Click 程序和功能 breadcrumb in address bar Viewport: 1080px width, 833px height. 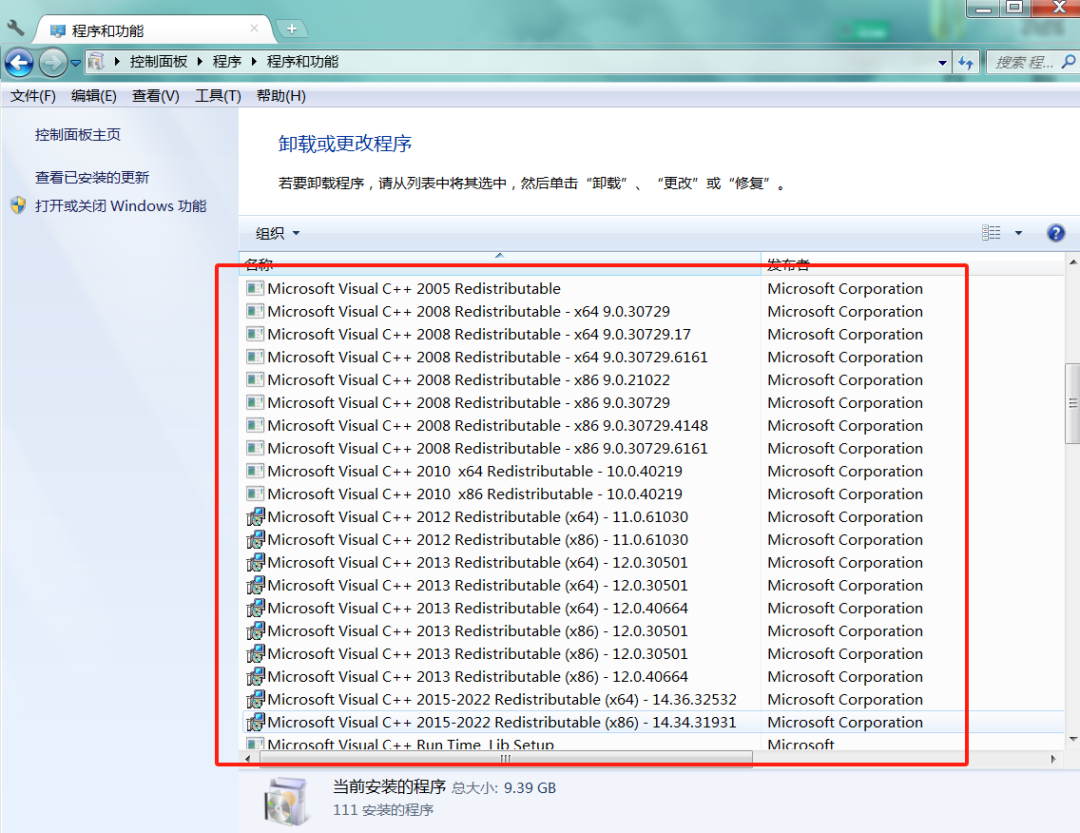pos(302,61)
